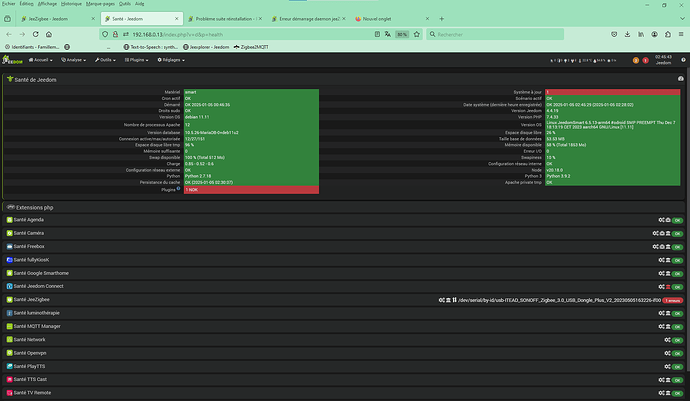Open the Firefox hamburger application menu
The height and width of the screenshot is (401, 690).
coord(681,34)
